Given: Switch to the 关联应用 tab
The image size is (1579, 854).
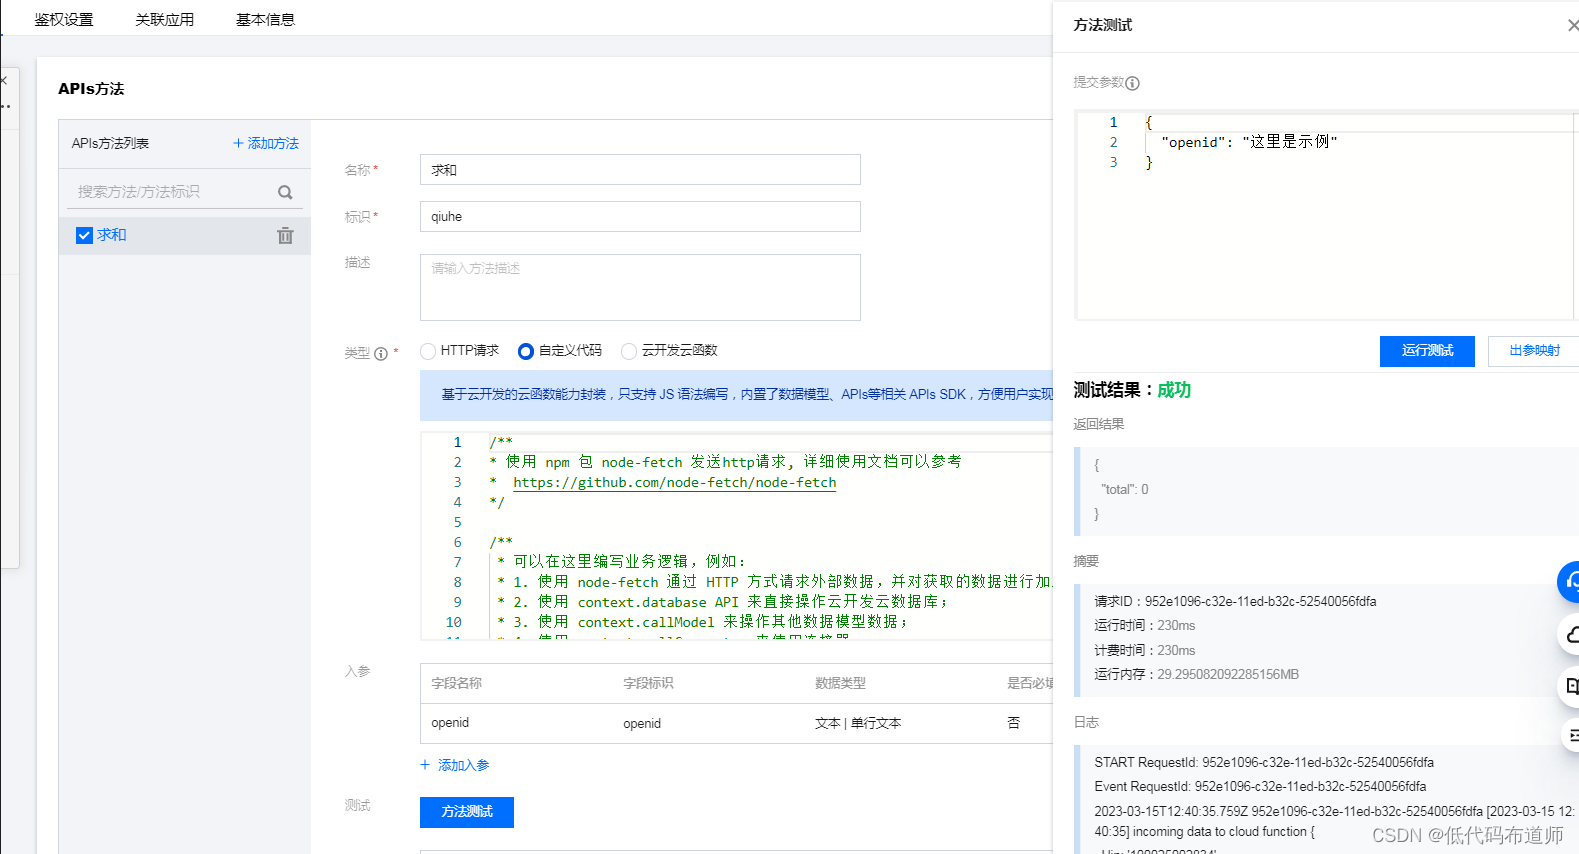Looking at the screenshot, I should 165,20.
